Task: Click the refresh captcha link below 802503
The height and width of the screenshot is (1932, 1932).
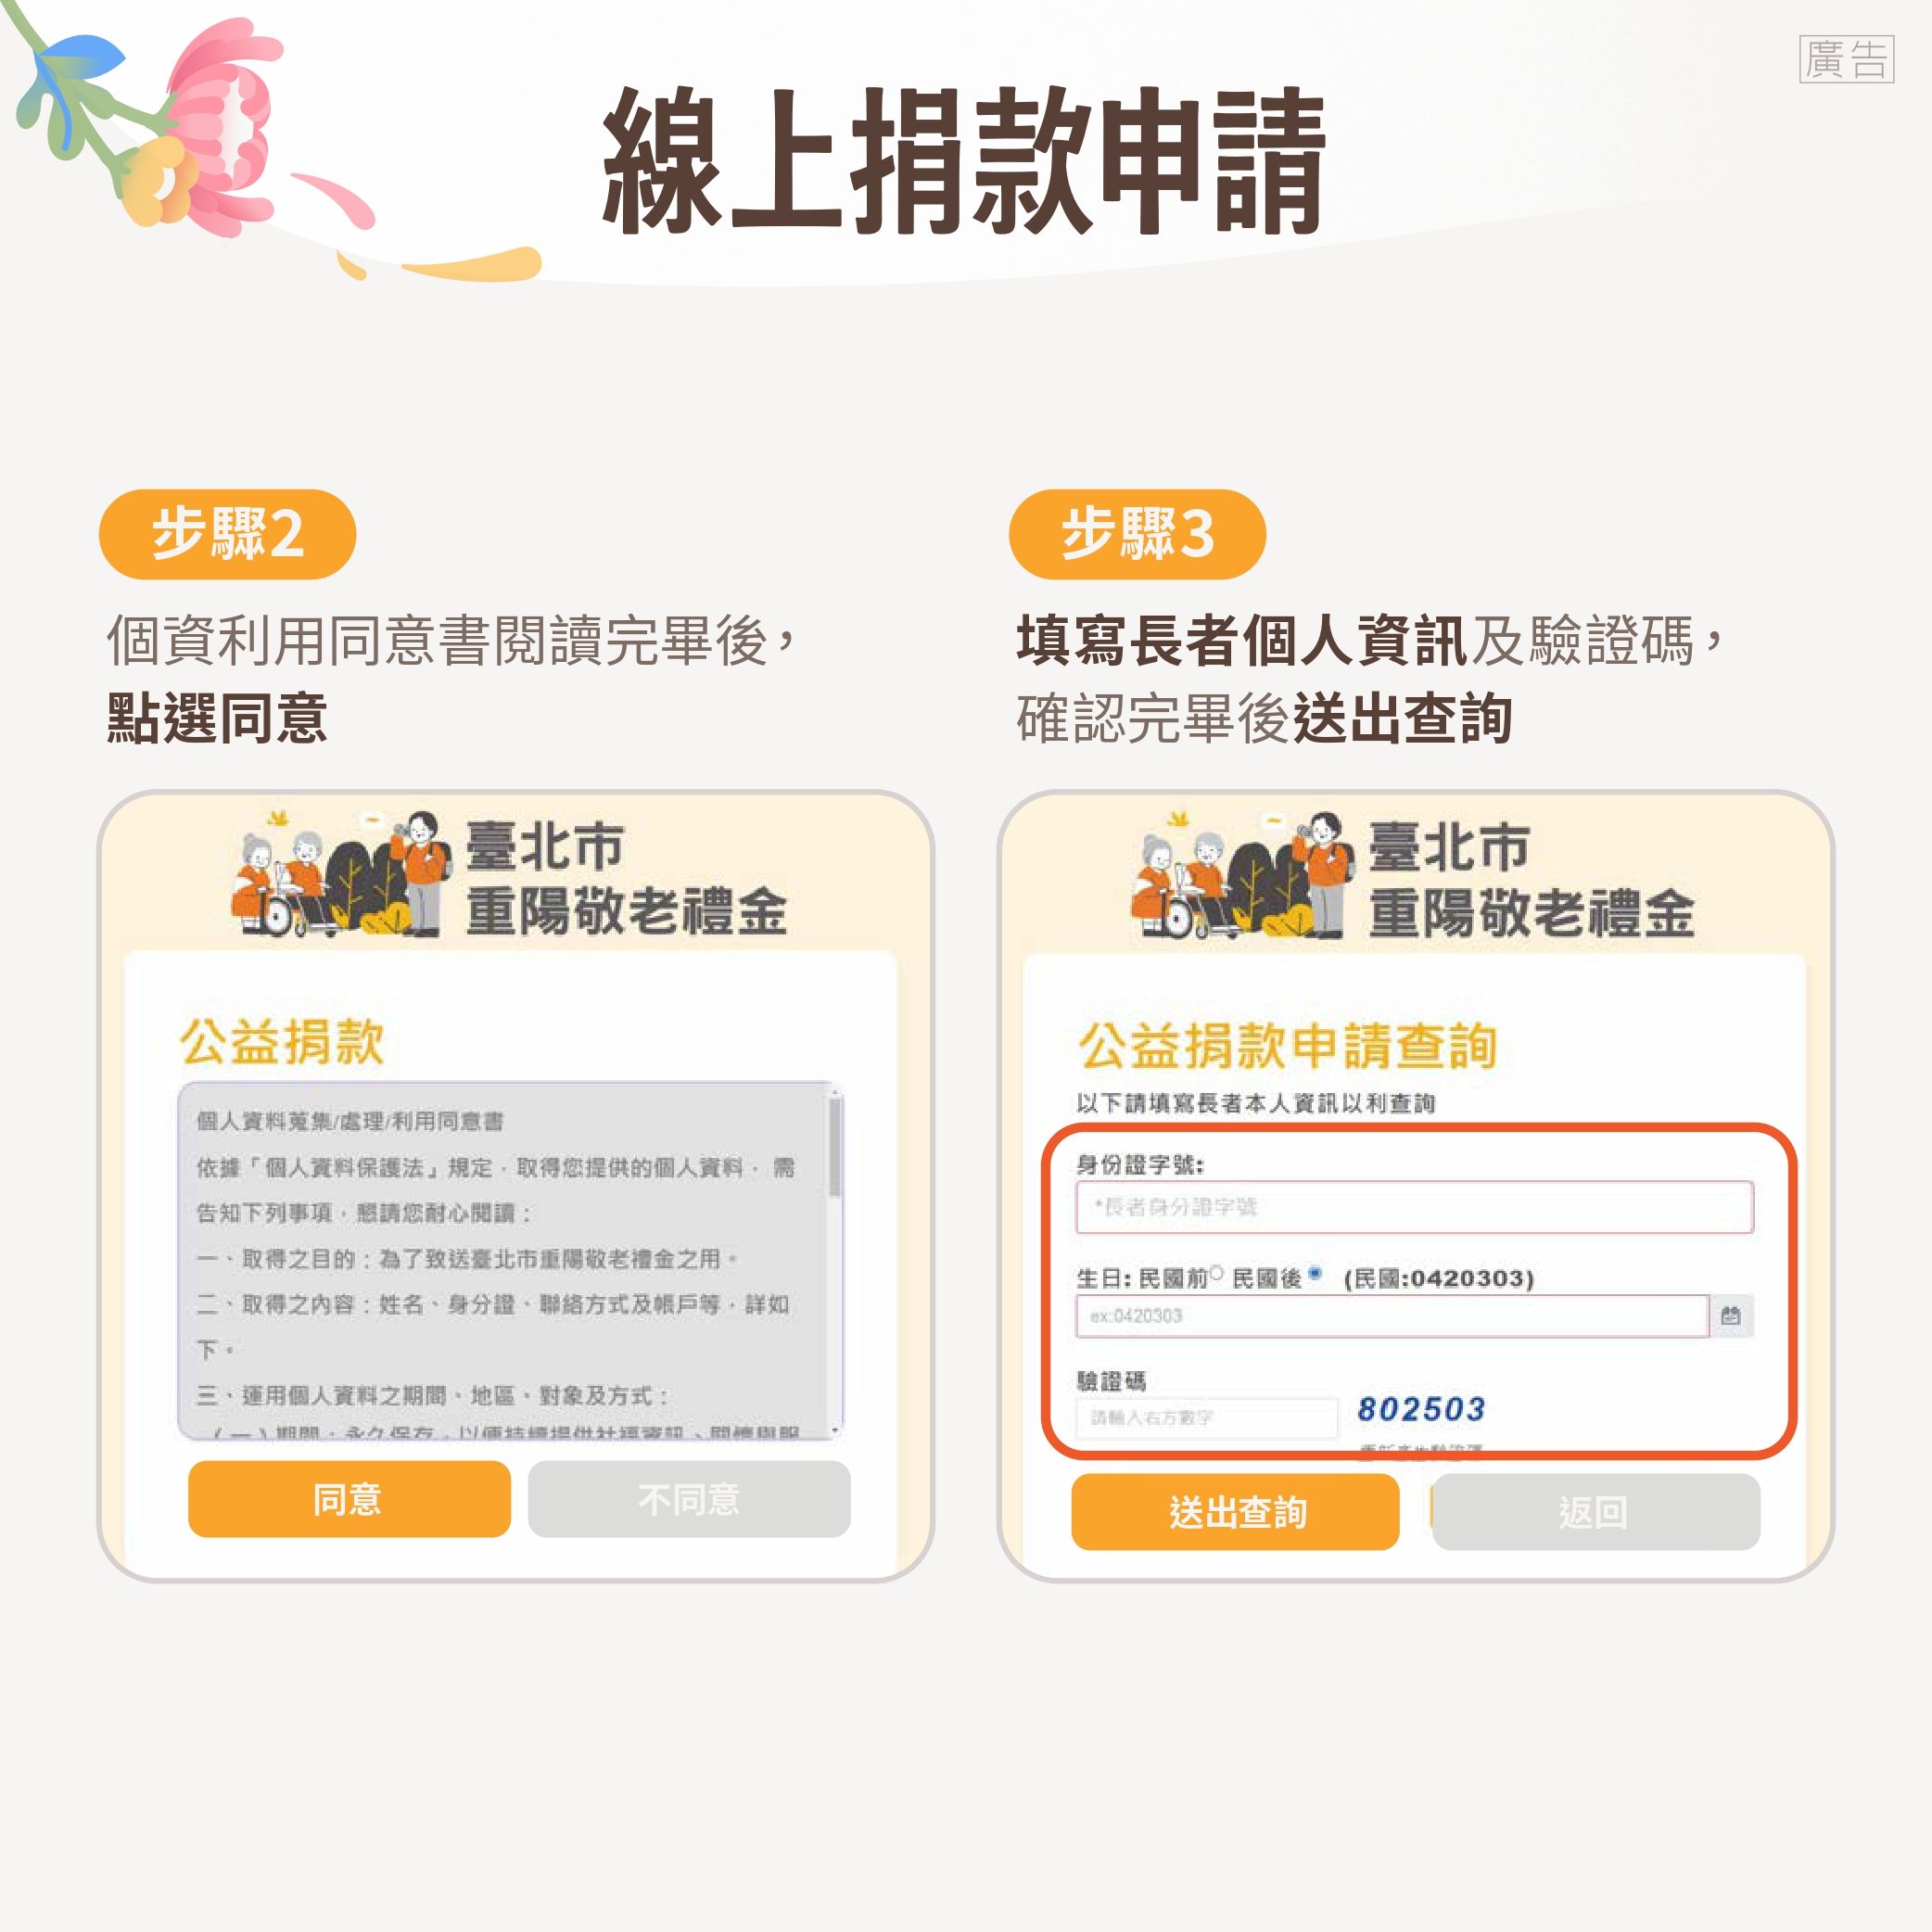Action: [1421, 1448]
